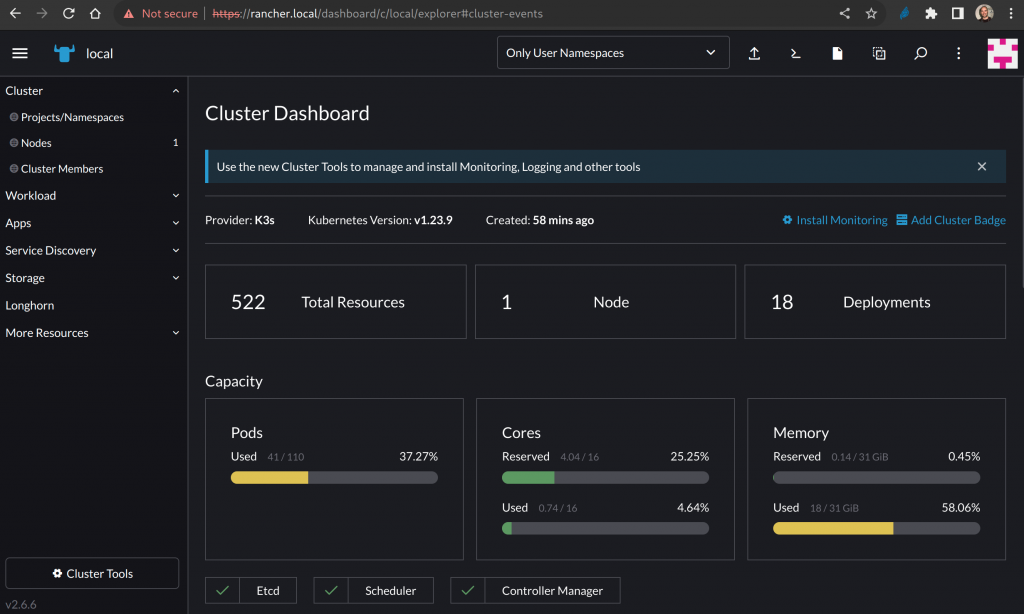The image size is (1024, 614).
Task: Open the user avatar menu
Action: pos(1002,53)
